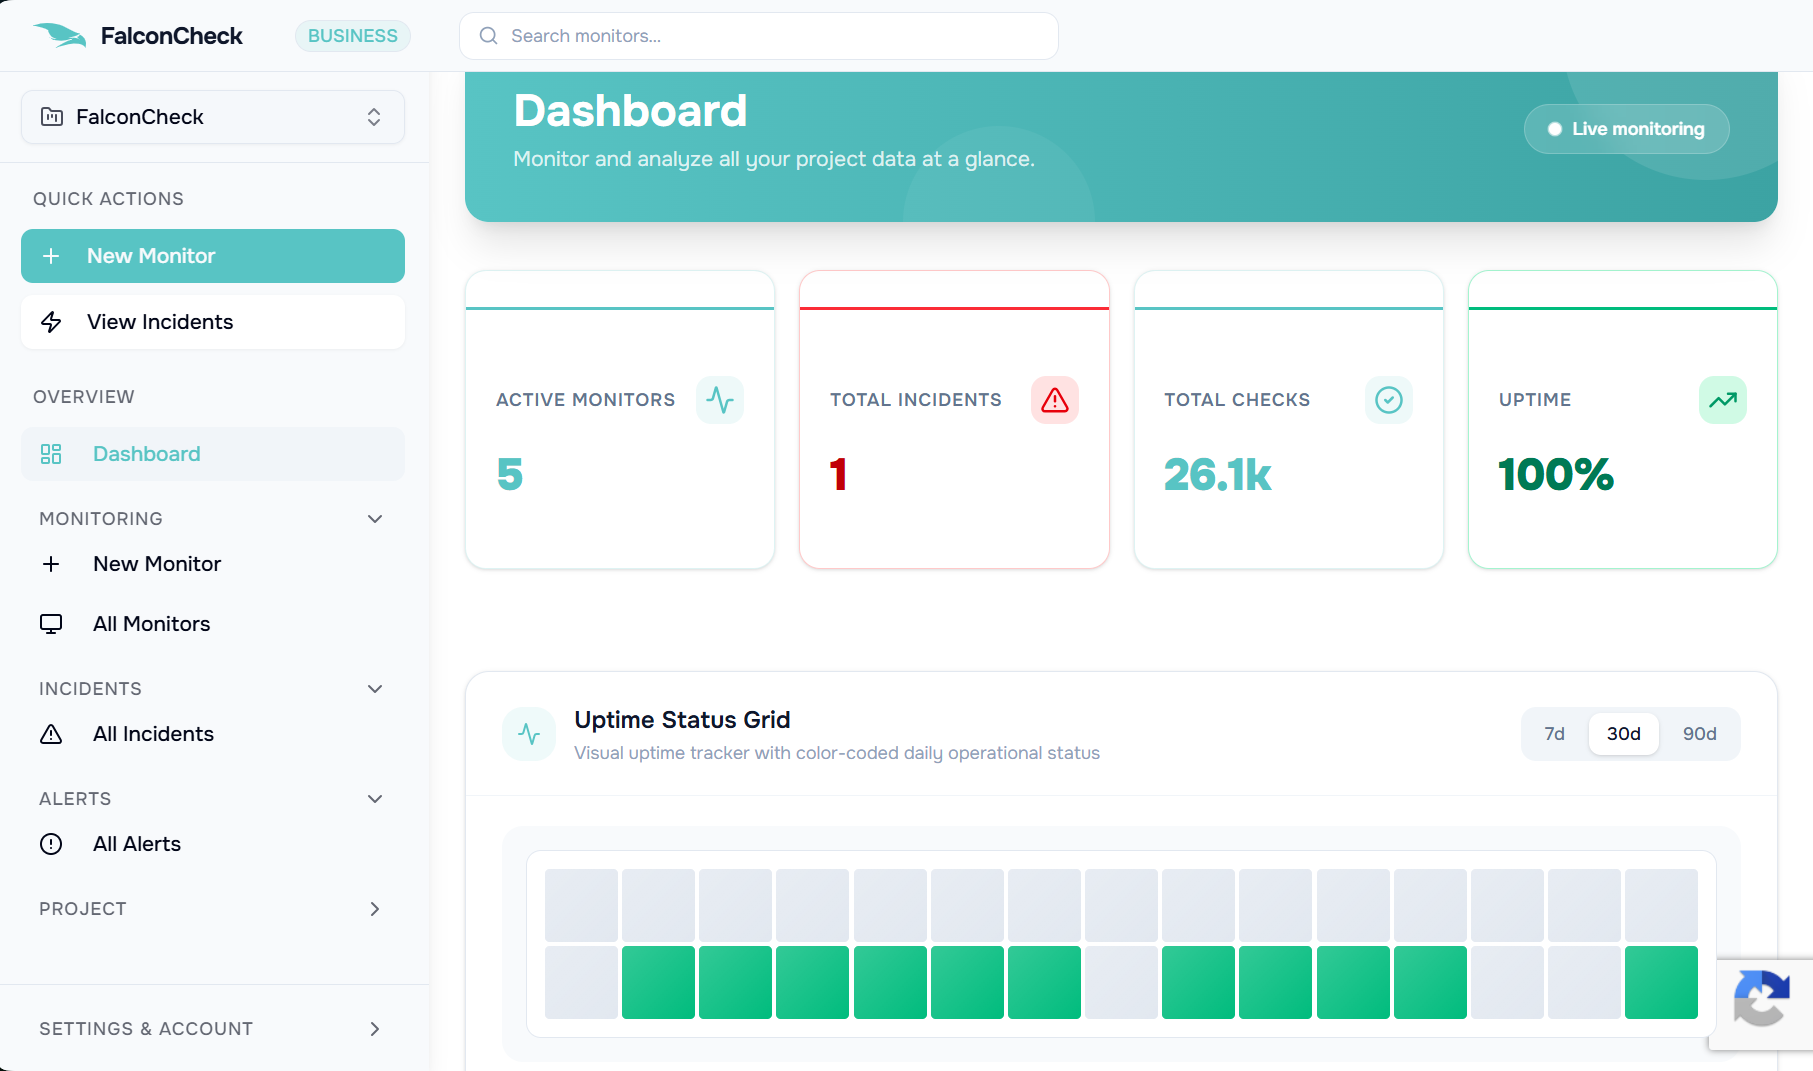The image size is (1813, 1071).
Task: Expand the Project section chevron
Action: 375,909
